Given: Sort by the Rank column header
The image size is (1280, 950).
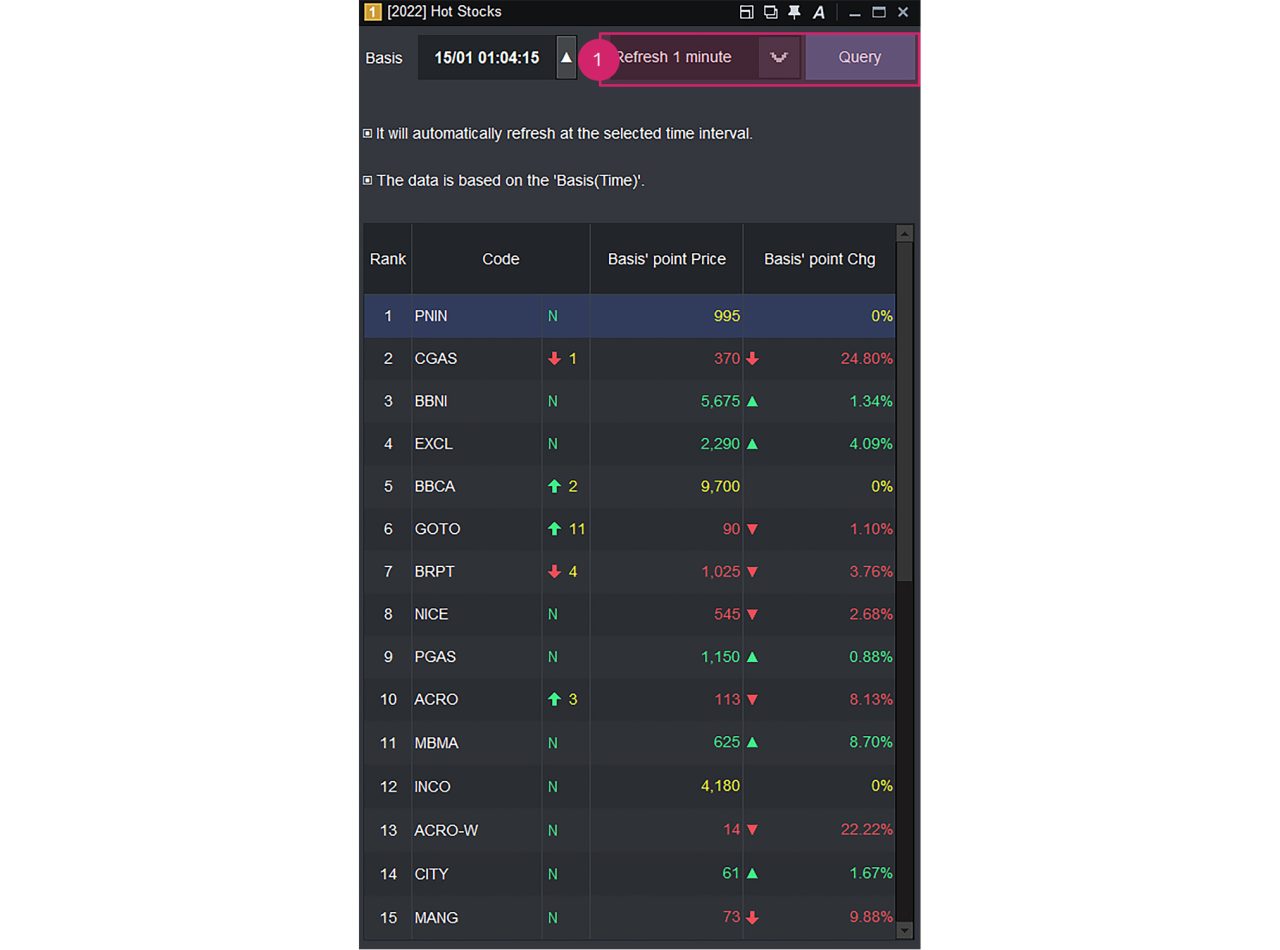Looking at the screenshot, I should pyautogui.click(x=387, y=259).
